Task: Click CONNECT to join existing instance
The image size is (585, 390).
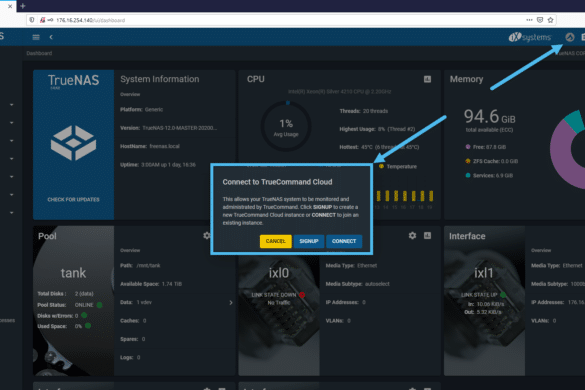Action: click(x=344, y=241)
